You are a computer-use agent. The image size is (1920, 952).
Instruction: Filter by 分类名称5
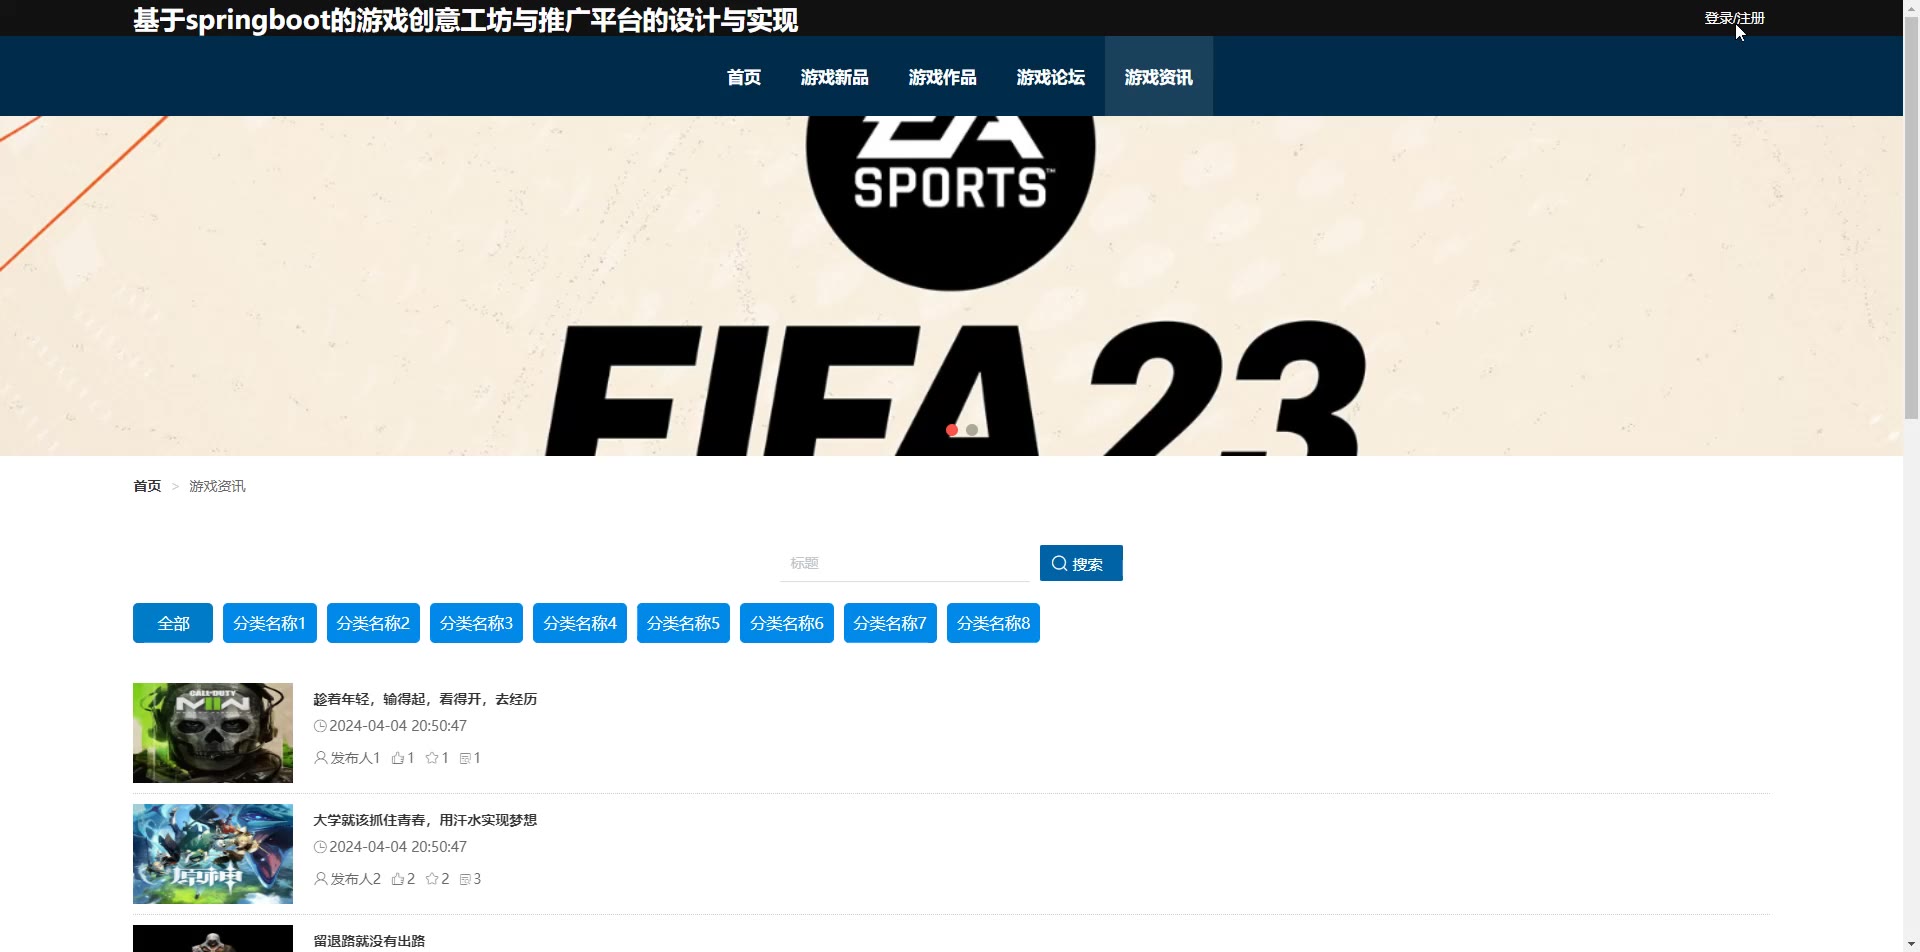coord(683,623)
